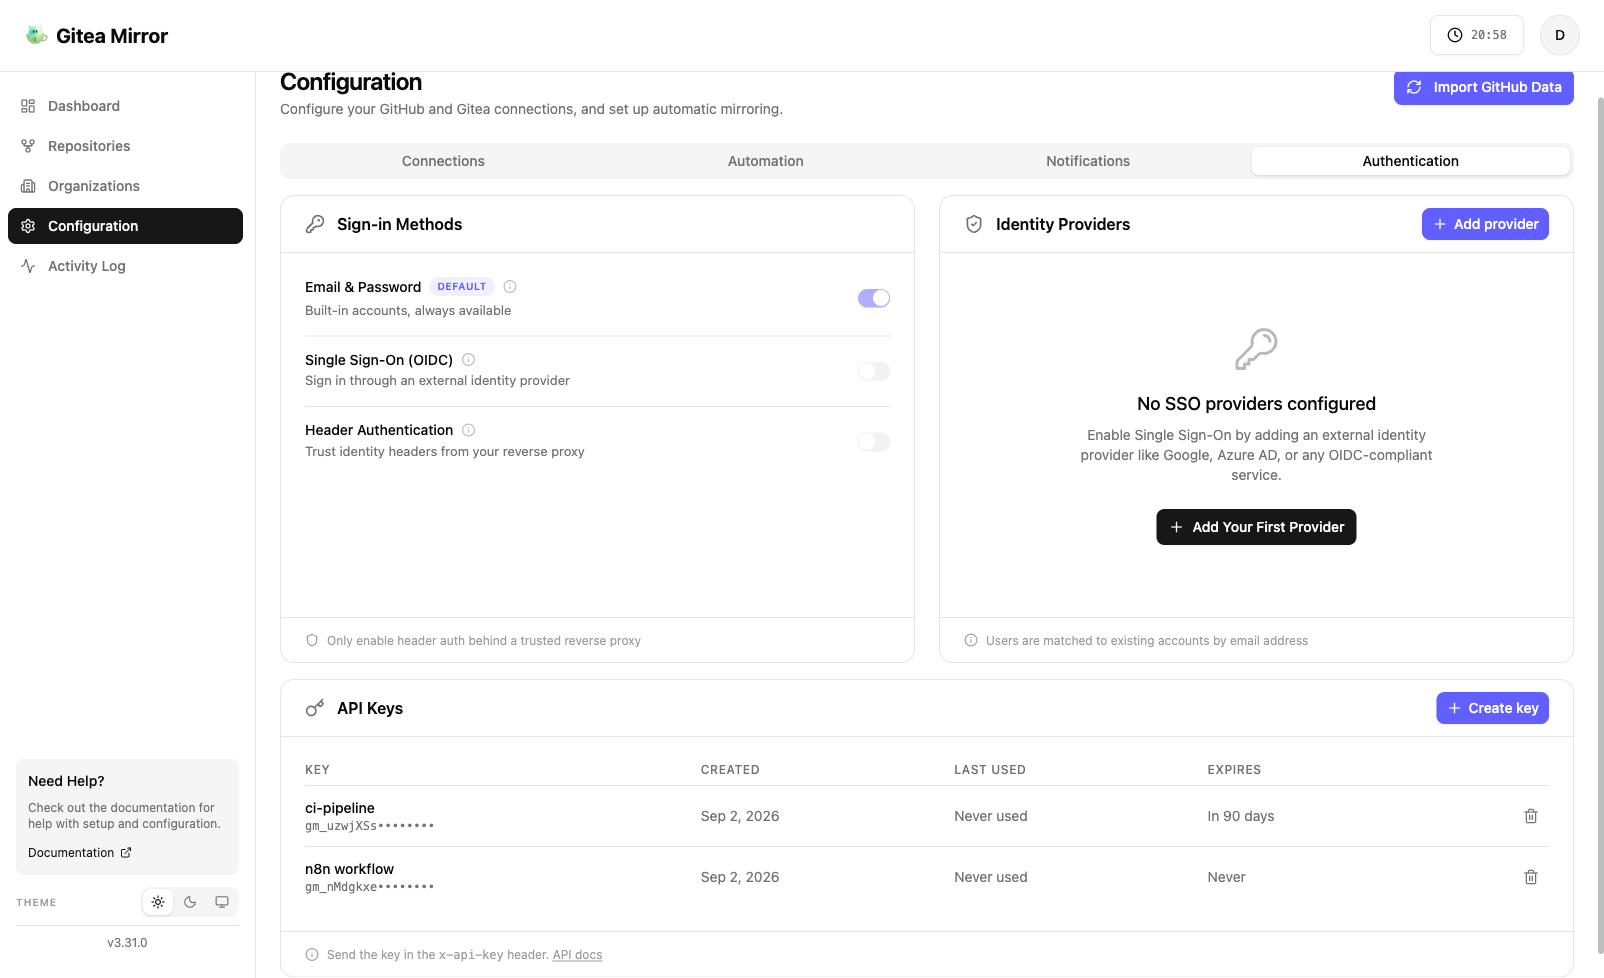The width and height of the screenshot is (1604, 978).
Task: Click info icon in users matched note
Action: tap(971, 640)
